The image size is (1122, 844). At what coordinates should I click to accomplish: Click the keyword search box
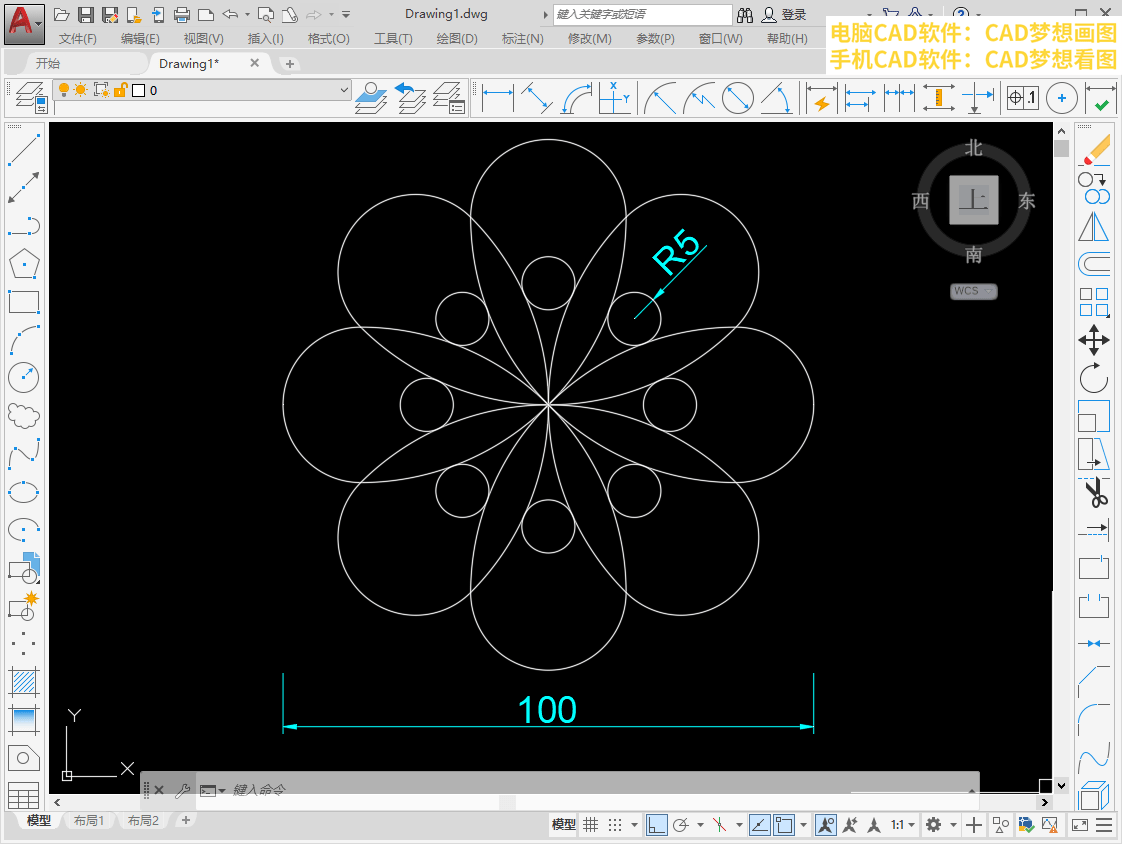[642, 14]
